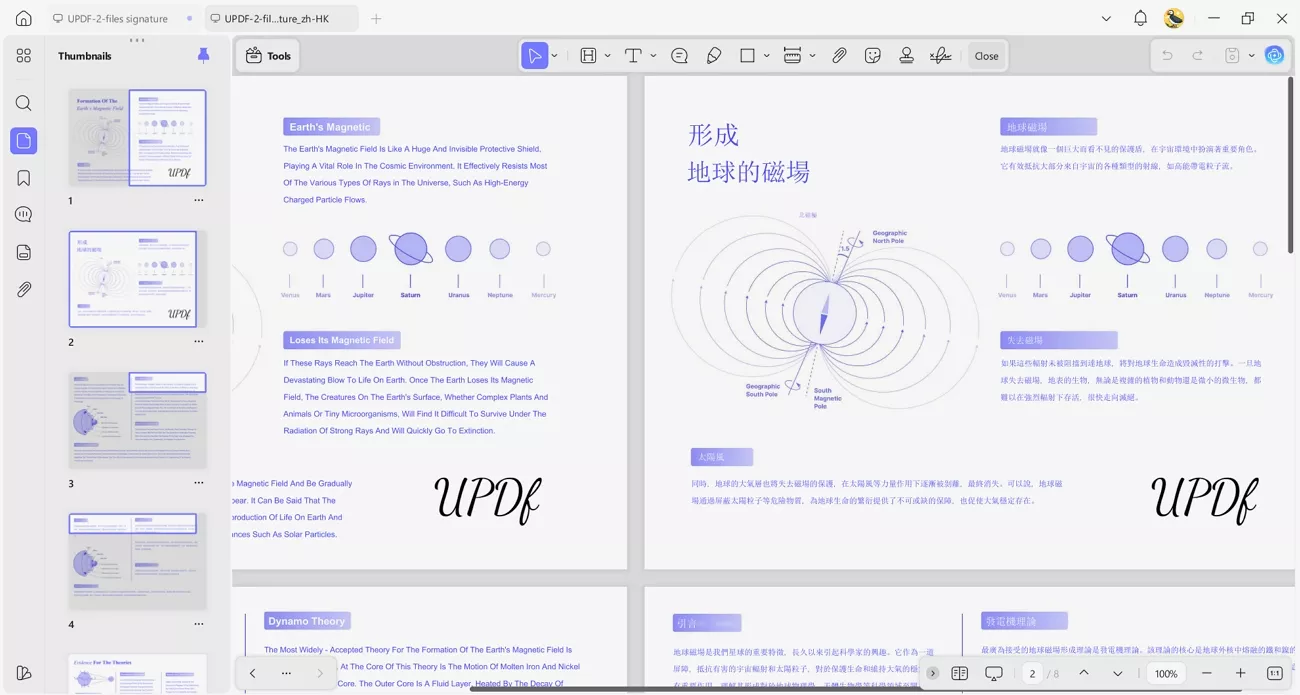Open the search panel in the sidebar
The width and height of the screenshot is (1300, 695).
pyautogui.click(x=23, y=103)
